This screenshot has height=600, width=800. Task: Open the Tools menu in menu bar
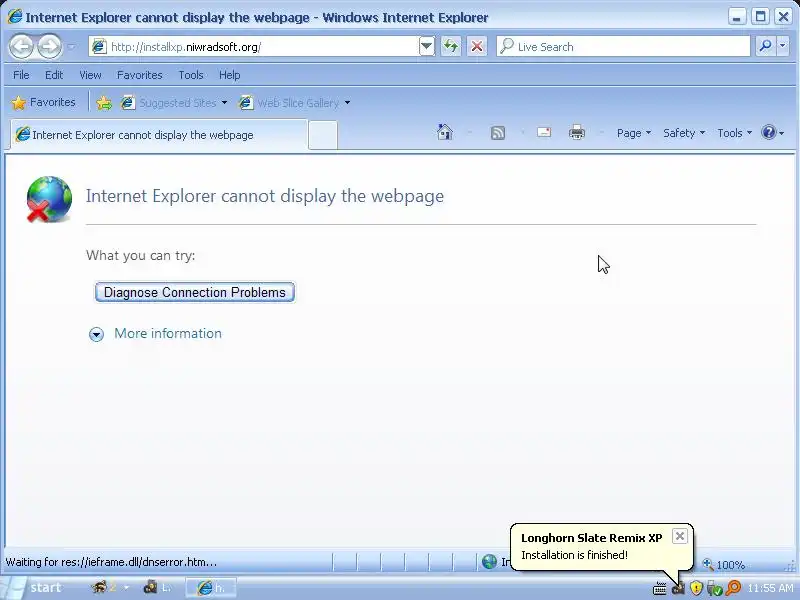(191, 75)
